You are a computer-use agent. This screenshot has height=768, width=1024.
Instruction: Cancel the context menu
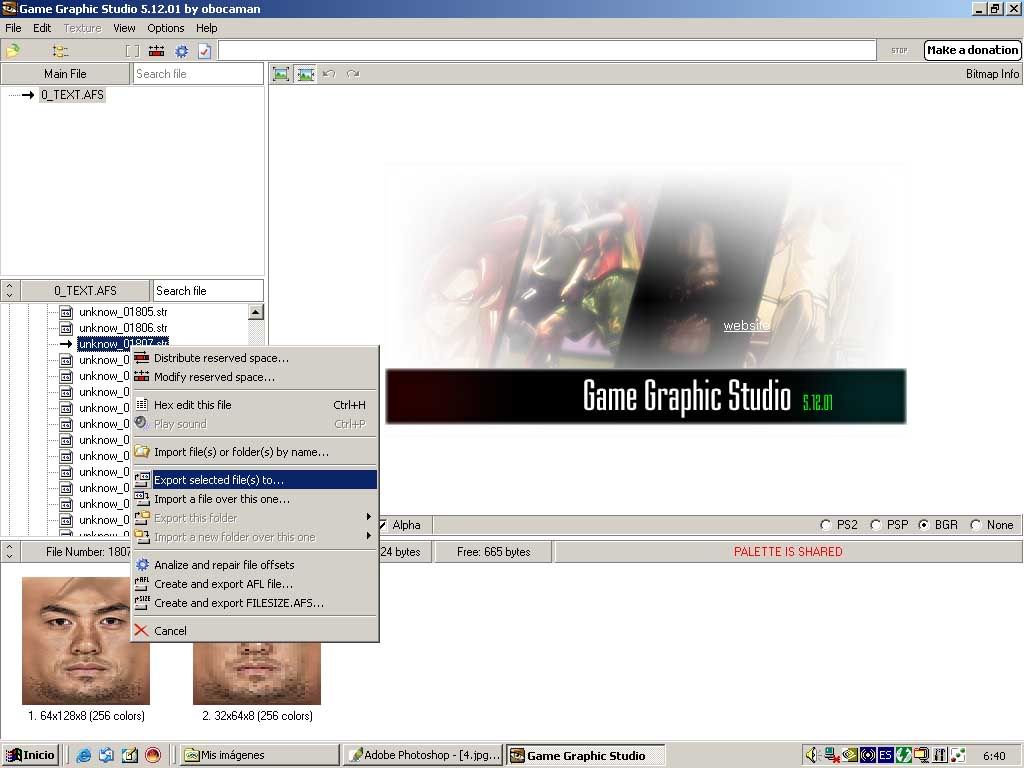click(x=255, y=631)
